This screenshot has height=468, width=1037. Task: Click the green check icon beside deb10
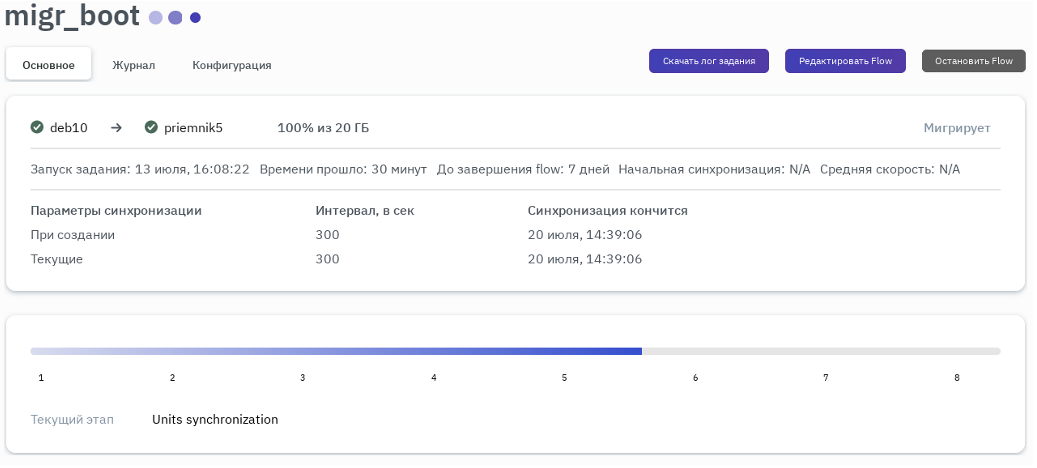tap(37, 127)
